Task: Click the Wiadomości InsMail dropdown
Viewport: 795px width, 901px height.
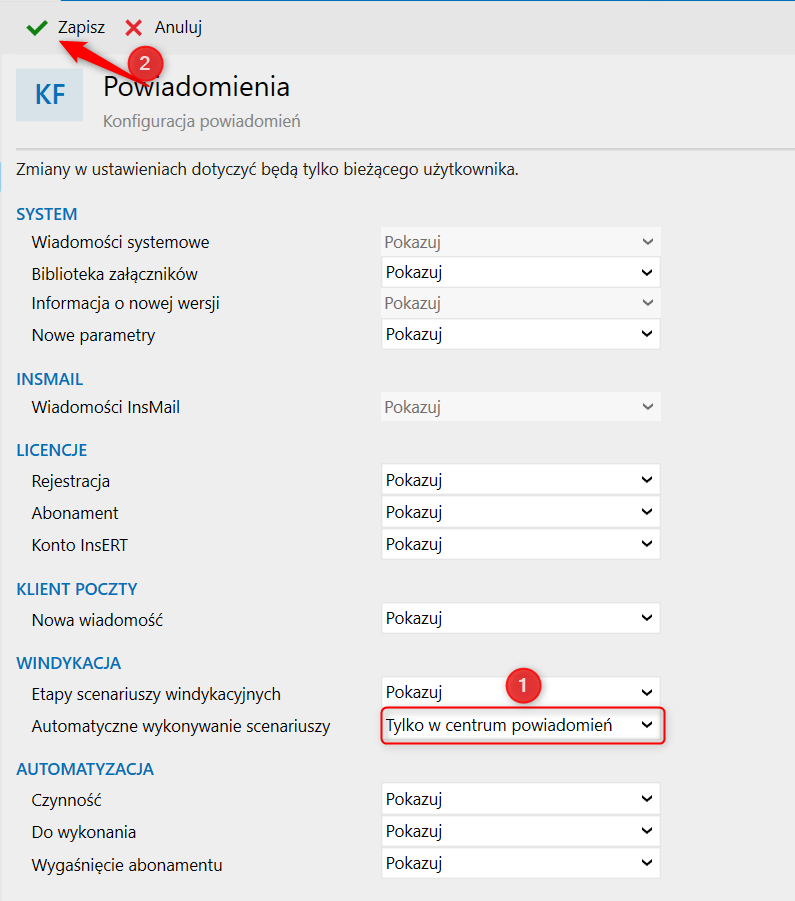Action: [x=520, y=407]
